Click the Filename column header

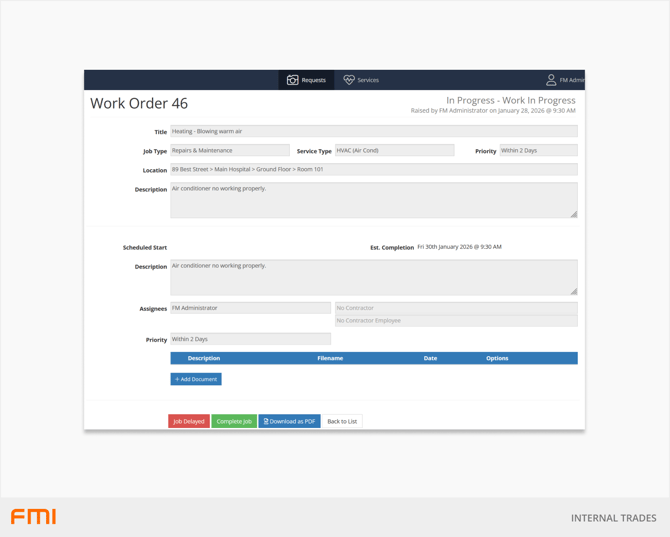(x=330, y=358)
